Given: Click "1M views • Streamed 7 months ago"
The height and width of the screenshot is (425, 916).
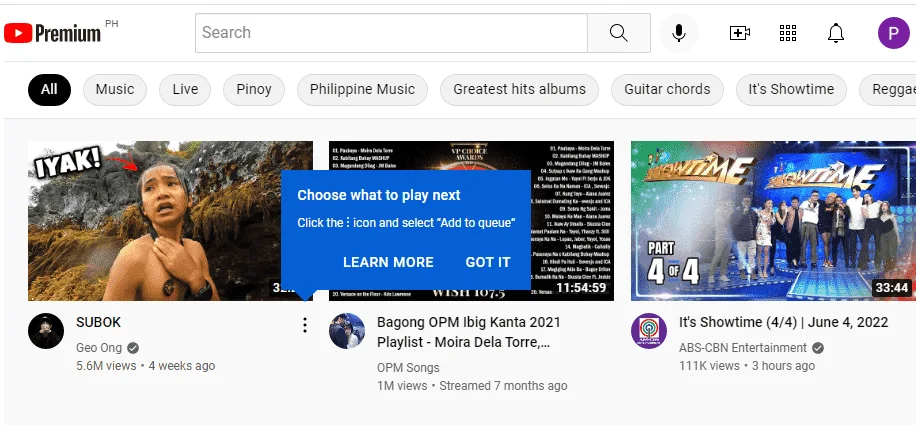Looking at the screenshot, I should (472, 386).
